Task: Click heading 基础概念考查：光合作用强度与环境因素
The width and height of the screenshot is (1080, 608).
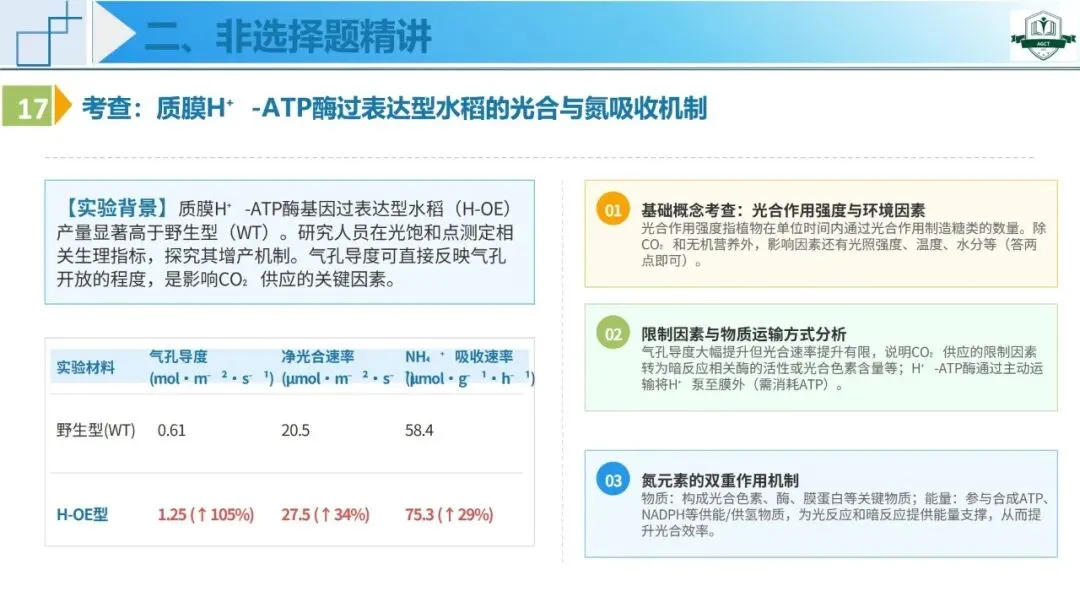Action: [783, 210]
